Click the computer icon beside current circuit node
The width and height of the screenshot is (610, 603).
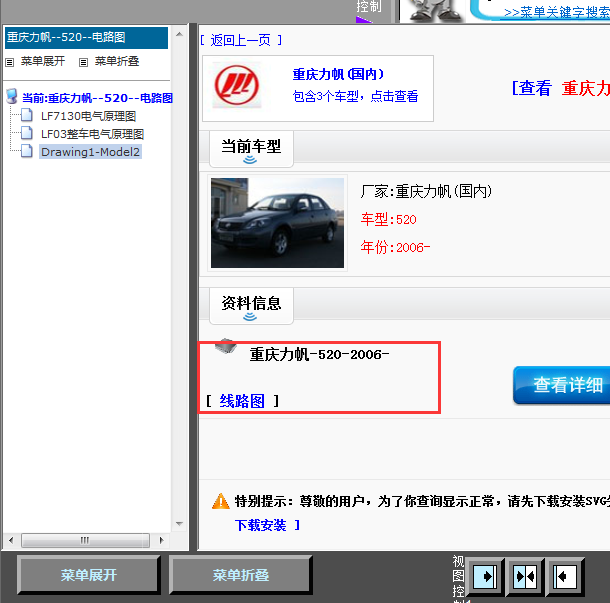(12, 96)
